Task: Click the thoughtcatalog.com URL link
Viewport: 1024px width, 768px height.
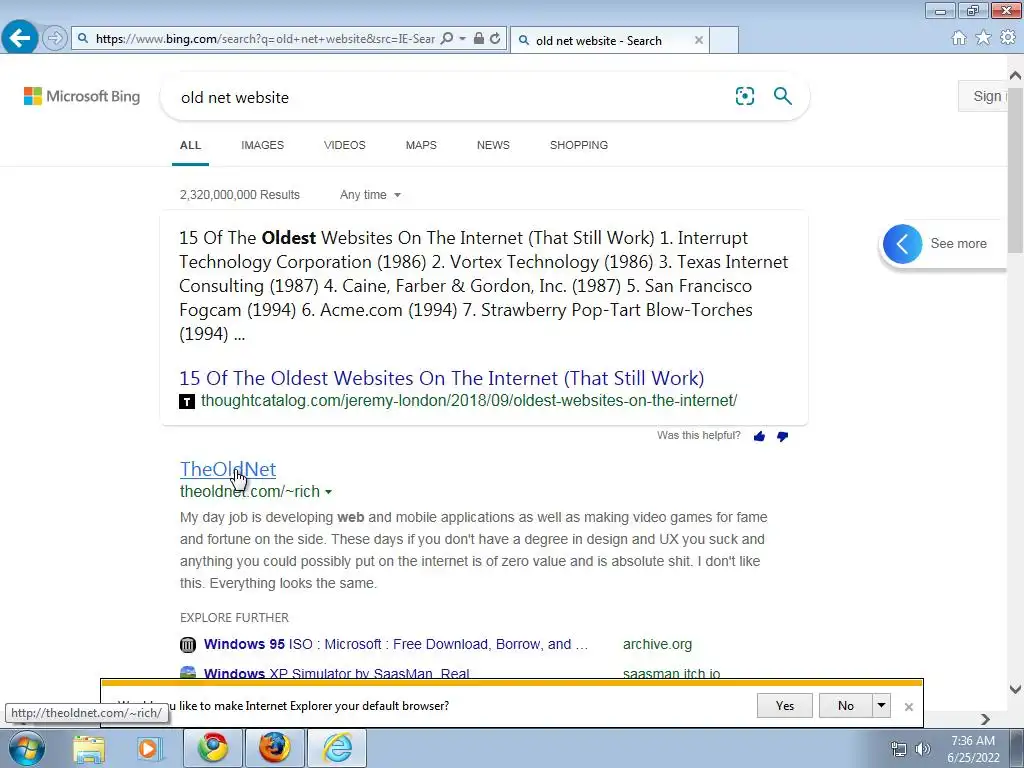Action: click(469, 400)
